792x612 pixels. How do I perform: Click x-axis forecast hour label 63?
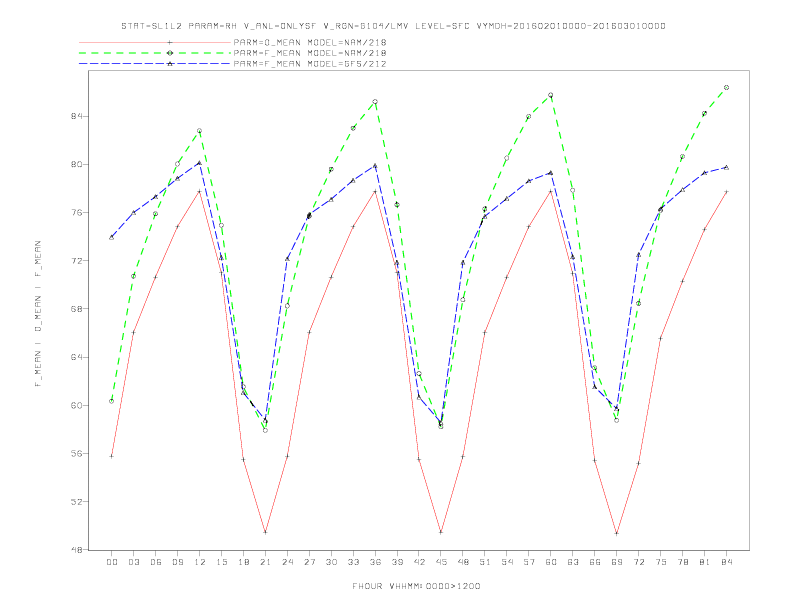[573, 562]
